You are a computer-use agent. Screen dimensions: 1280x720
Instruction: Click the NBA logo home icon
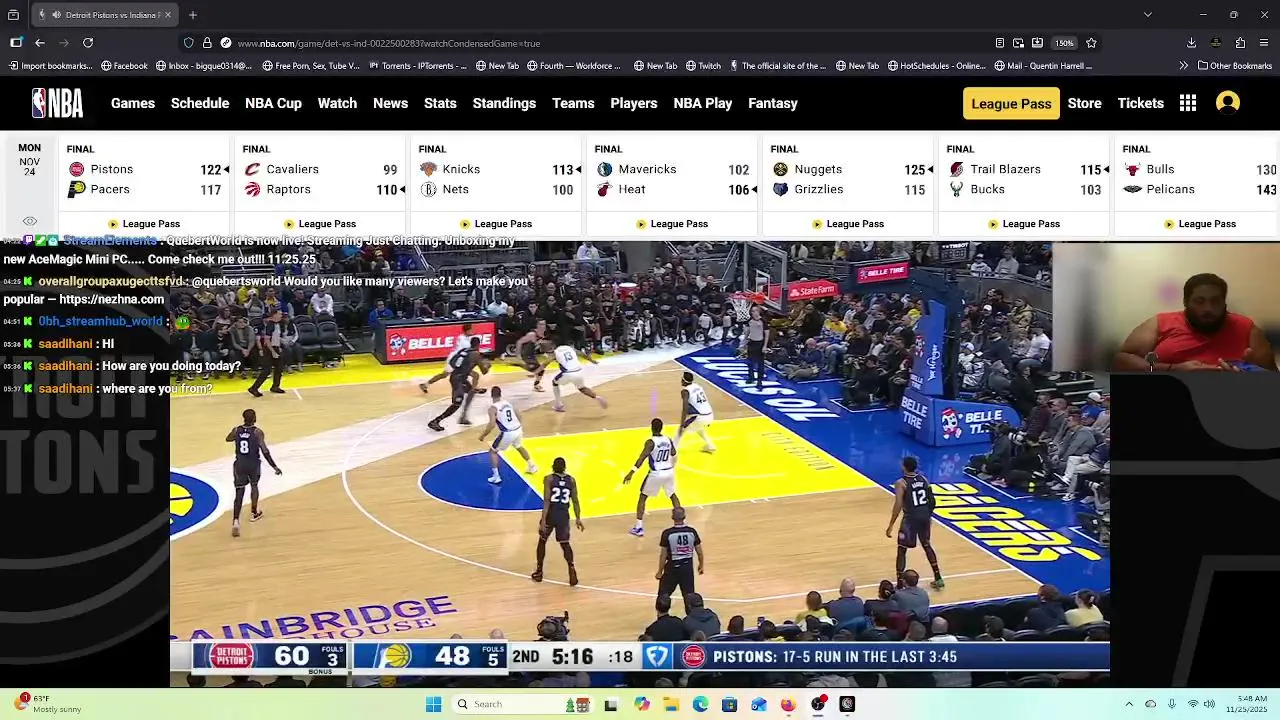tap(57, 103)
